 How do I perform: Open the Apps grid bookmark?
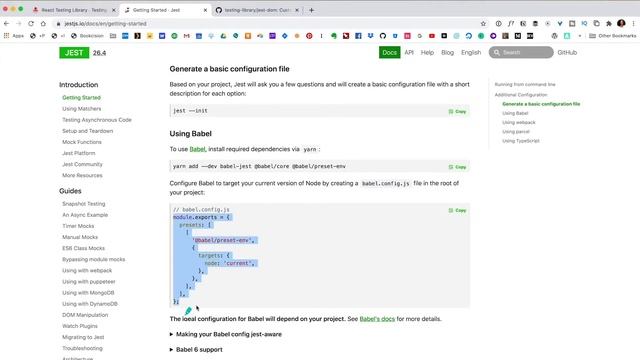(14, 36)
